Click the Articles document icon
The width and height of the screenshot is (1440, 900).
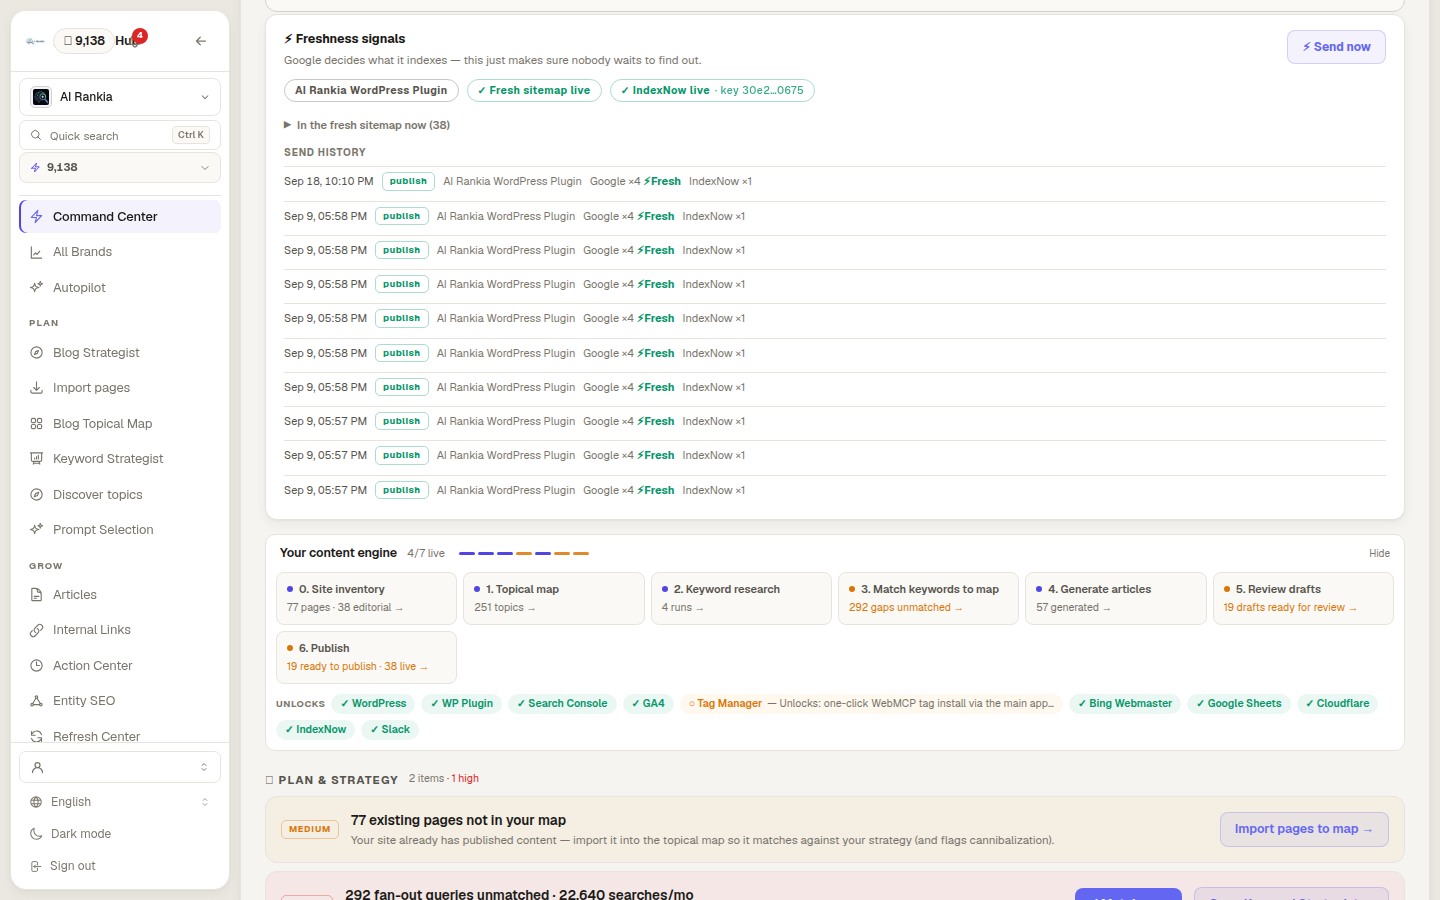tap(36, 595)
